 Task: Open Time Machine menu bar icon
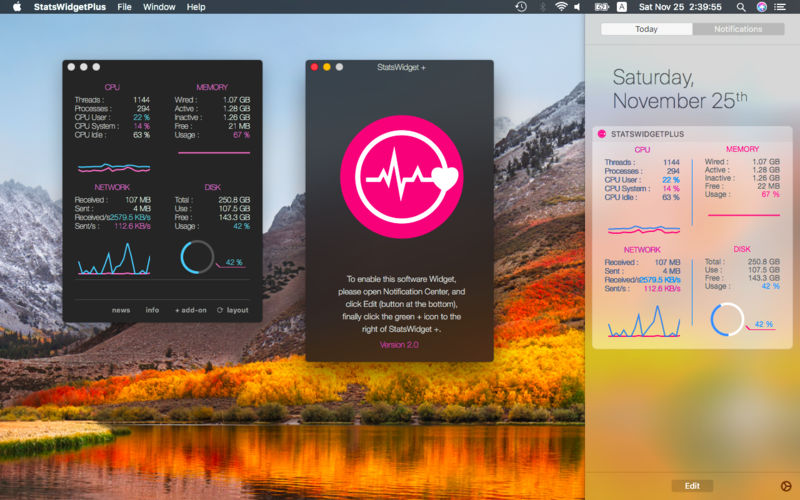click(x=521, y=7)
